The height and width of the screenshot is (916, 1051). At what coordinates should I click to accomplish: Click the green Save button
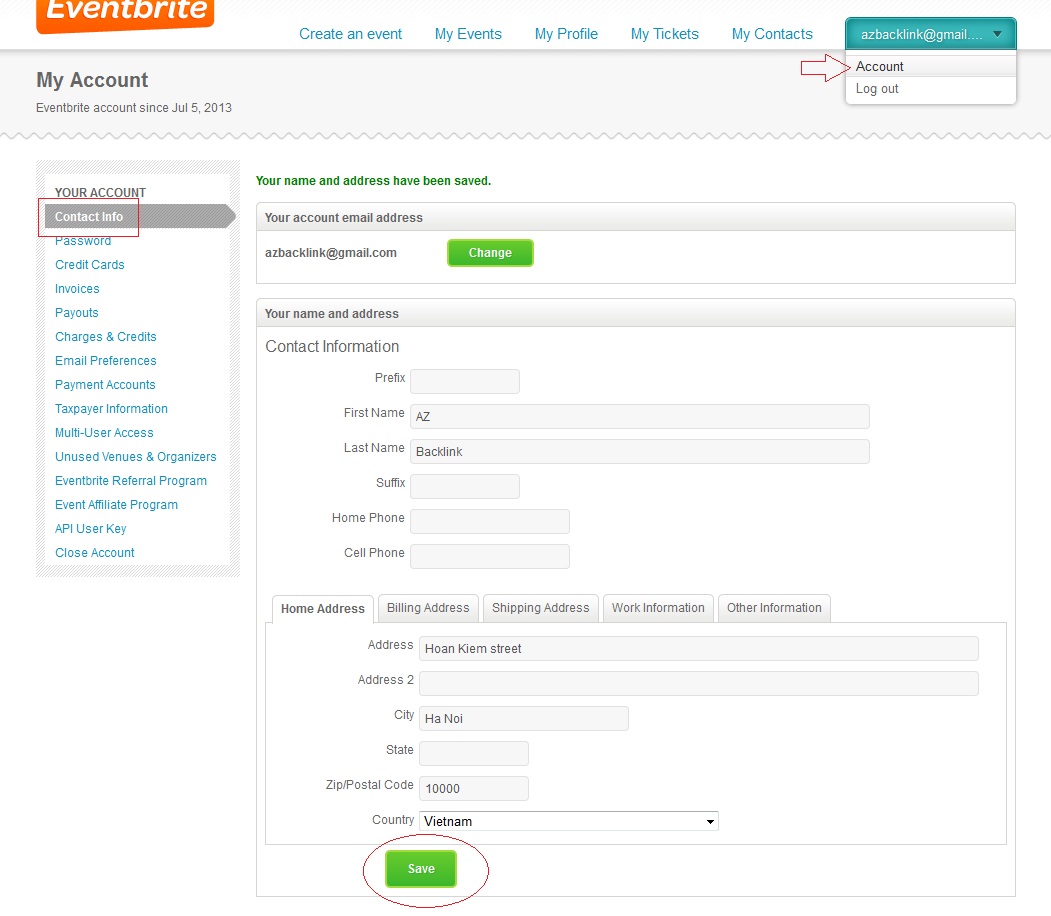coord(421,869)
